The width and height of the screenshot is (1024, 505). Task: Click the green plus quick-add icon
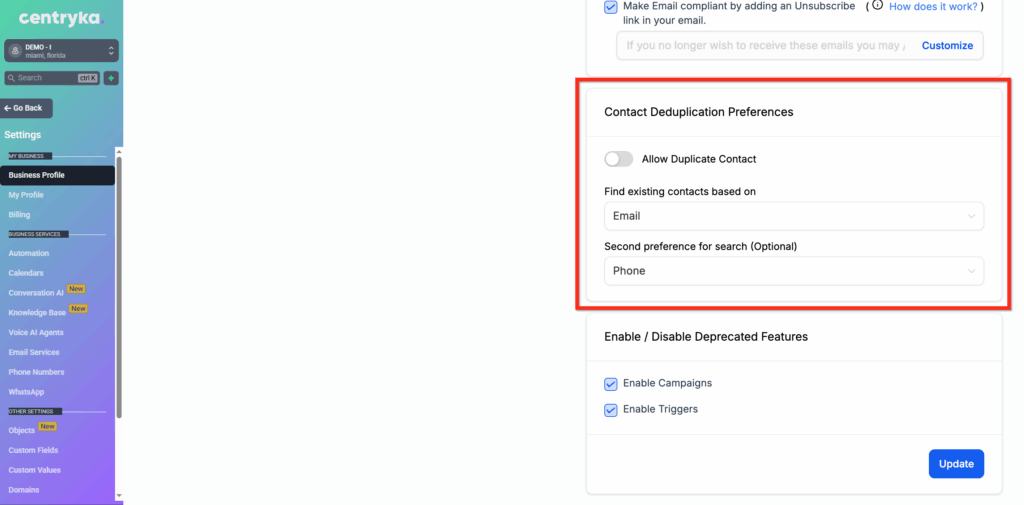(111, 78)
